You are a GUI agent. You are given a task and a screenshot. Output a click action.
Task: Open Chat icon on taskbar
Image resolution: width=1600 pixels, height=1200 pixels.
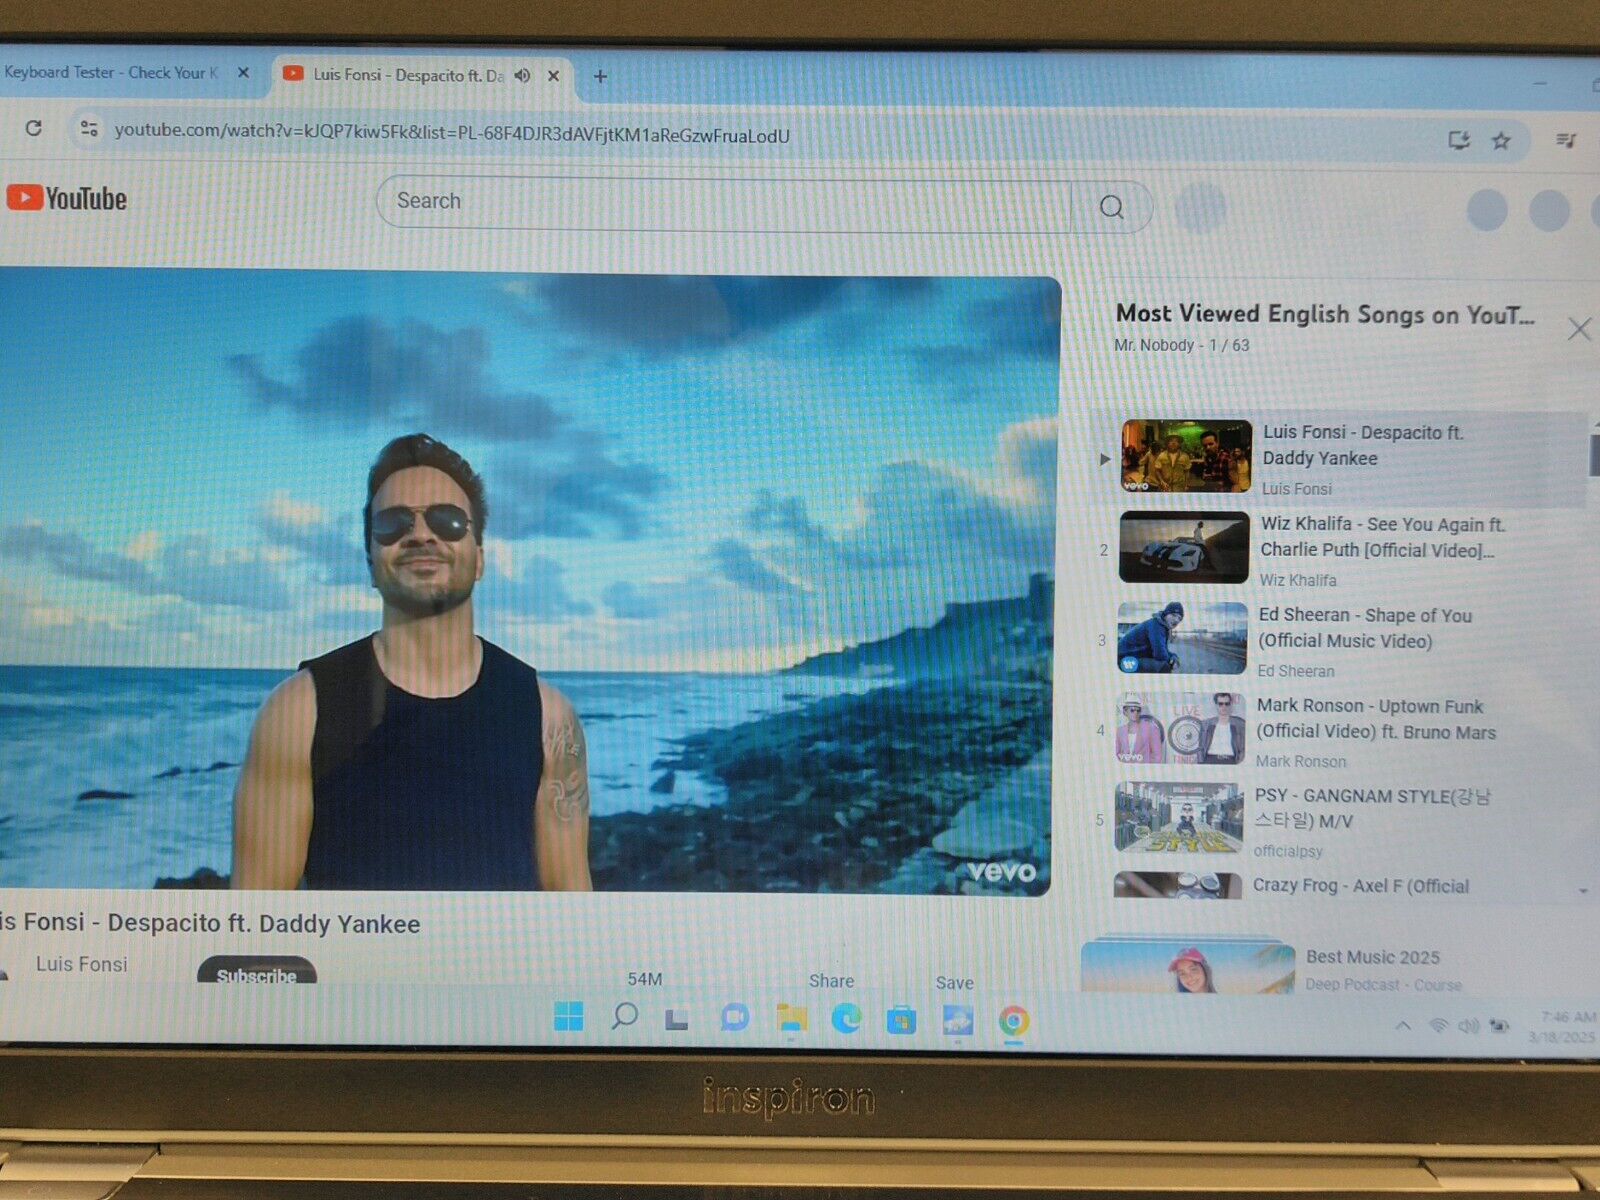[734, 1018]
